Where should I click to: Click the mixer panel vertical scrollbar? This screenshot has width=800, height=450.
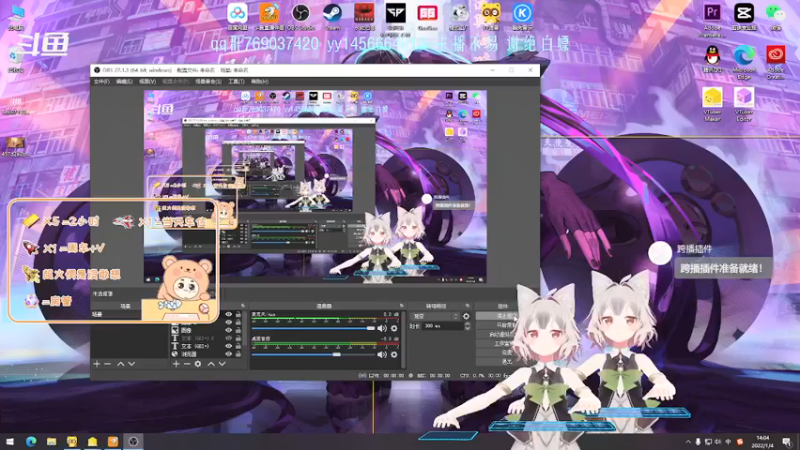404,338
